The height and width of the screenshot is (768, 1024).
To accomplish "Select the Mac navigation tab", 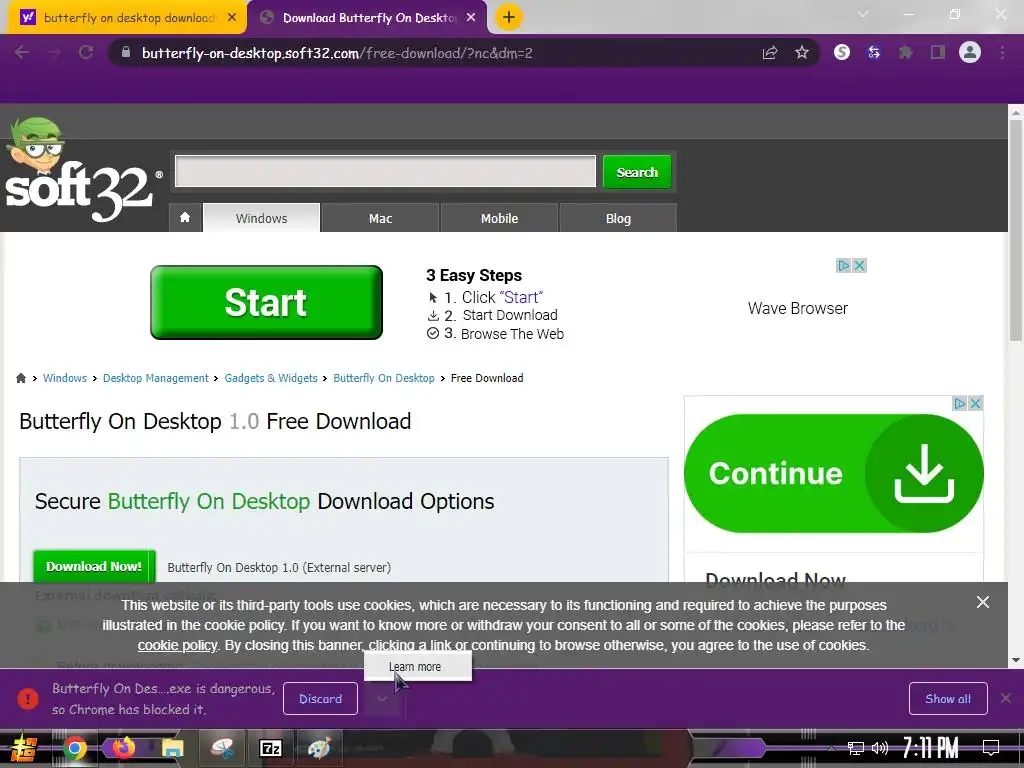I will pyautogui.click(x=381, y=218).
